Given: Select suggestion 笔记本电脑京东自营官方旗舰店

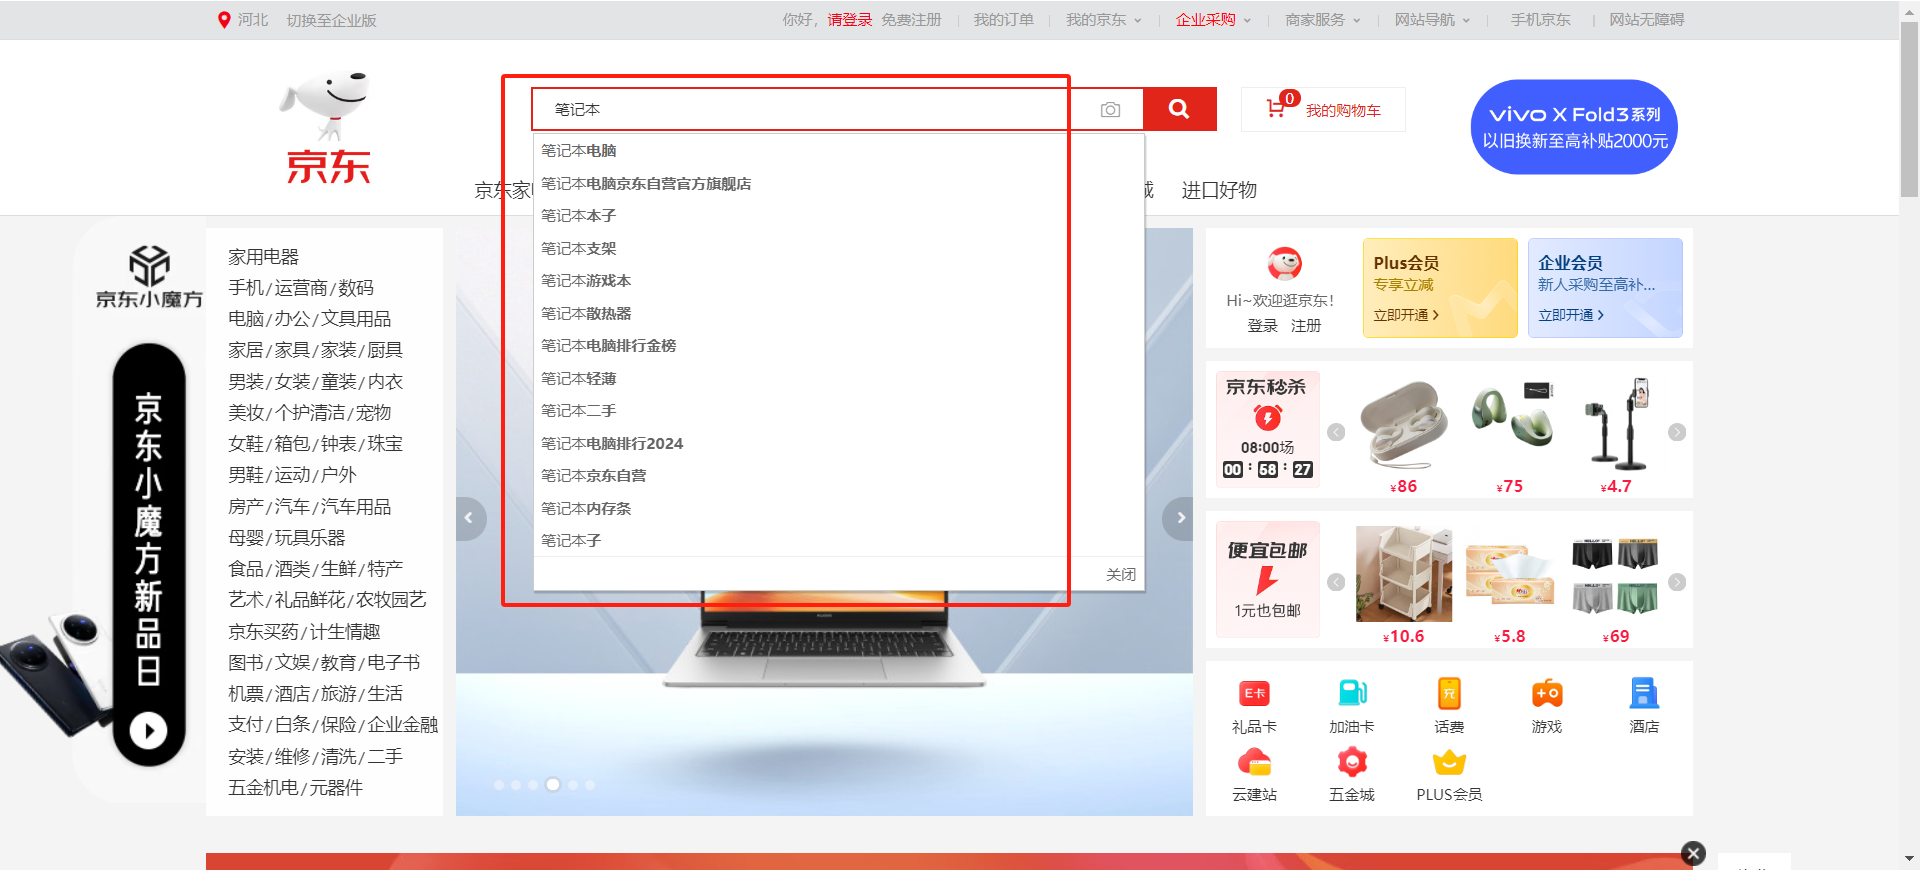Looking at the screenshot, I should [x=839, y=184].
